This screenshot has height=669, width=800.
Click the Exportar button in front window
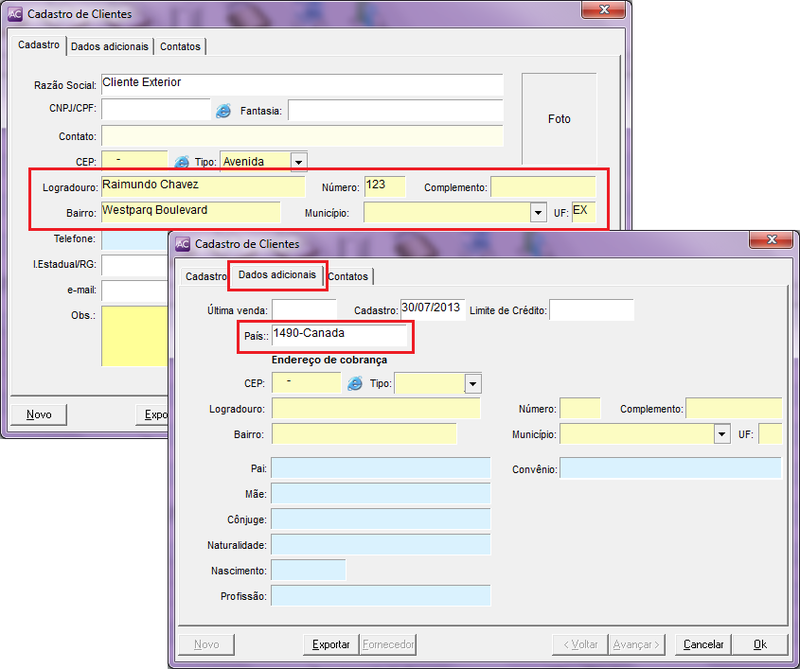(x=331, y=644)
